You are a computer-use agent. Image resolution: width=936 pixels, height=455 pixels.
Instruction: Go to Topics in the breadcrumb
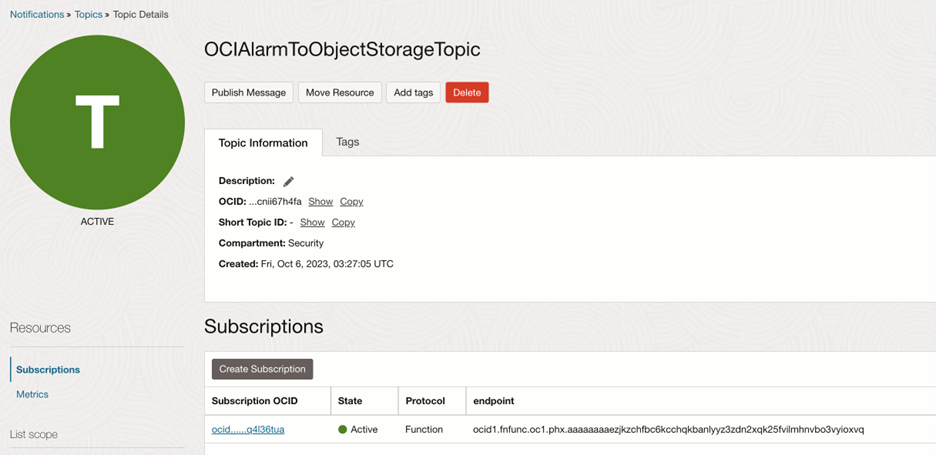click(89, 15)
